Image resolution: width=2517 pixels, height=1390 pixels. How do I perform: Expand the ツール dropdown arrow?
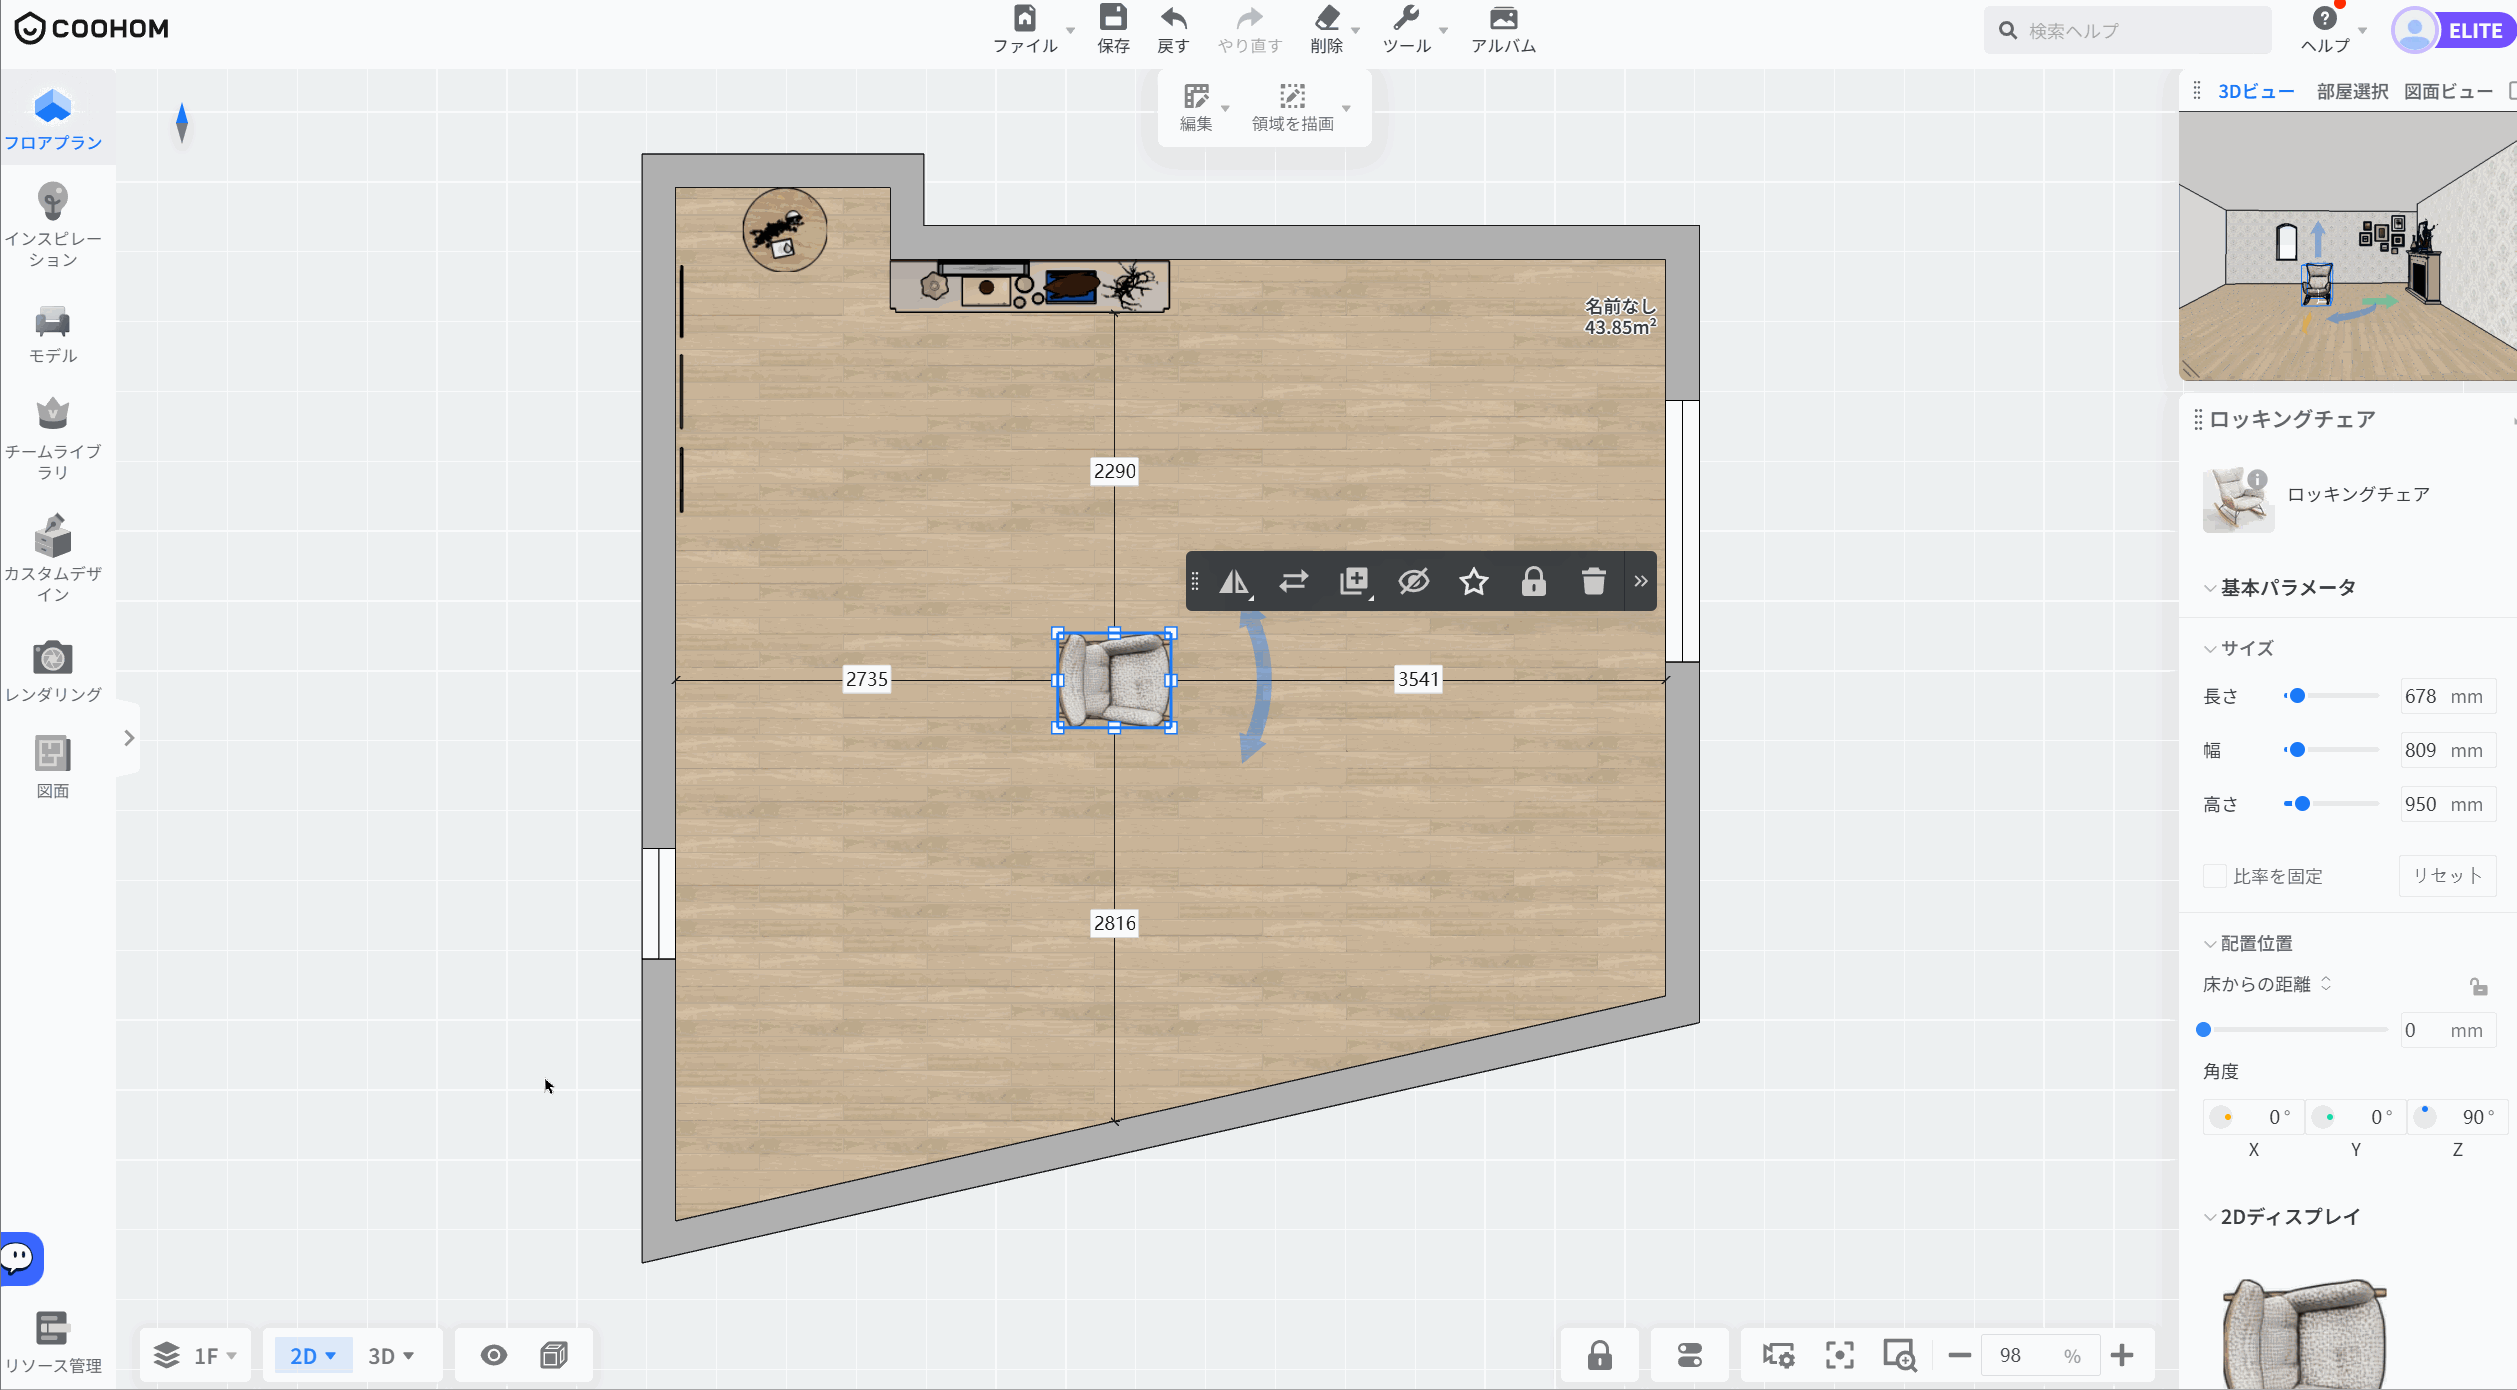(x=1443, y=30)
